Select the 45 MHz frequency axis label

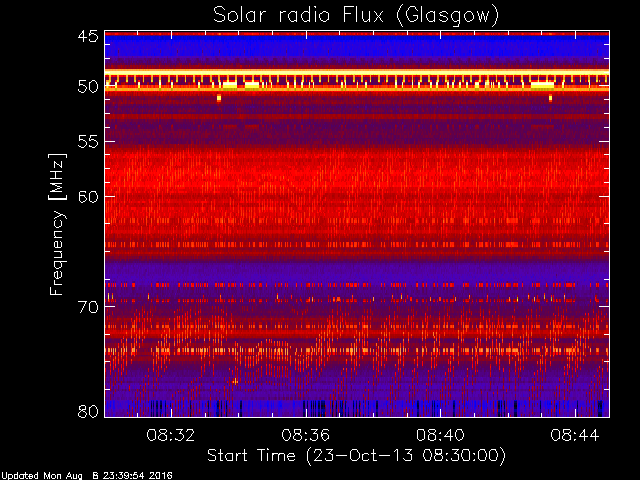[88, 36]
